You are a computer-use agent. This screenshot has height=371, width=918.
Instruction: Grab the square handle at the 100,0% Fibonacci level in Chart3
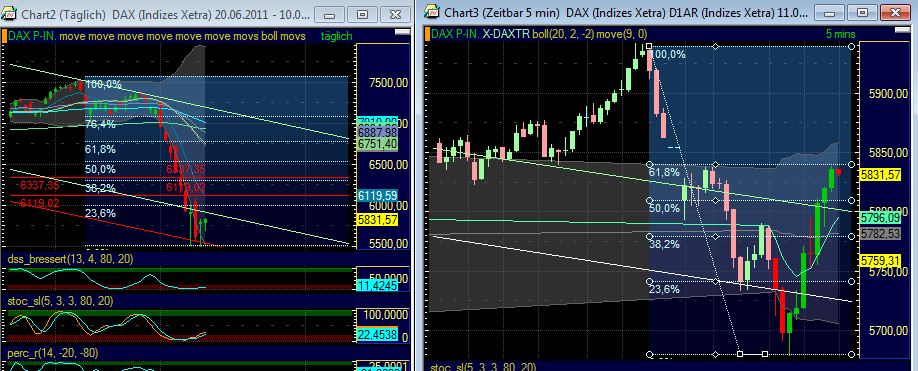coord(649,46)
